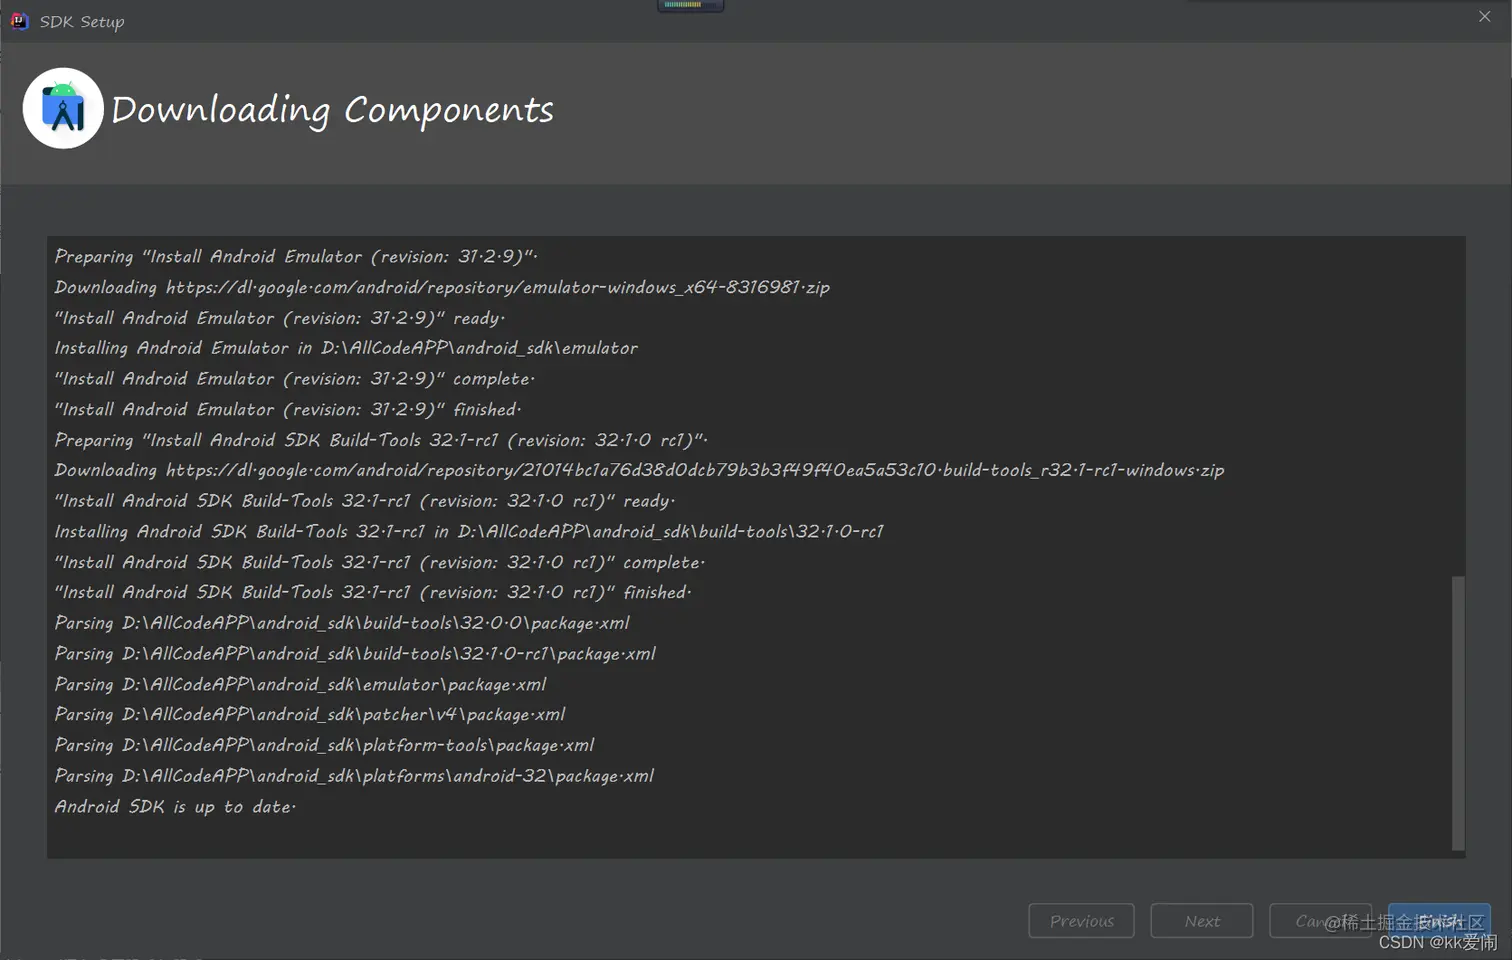Click 'SDK Setup' window title text
Screen dimensions: 1512x960
(82, 22)
